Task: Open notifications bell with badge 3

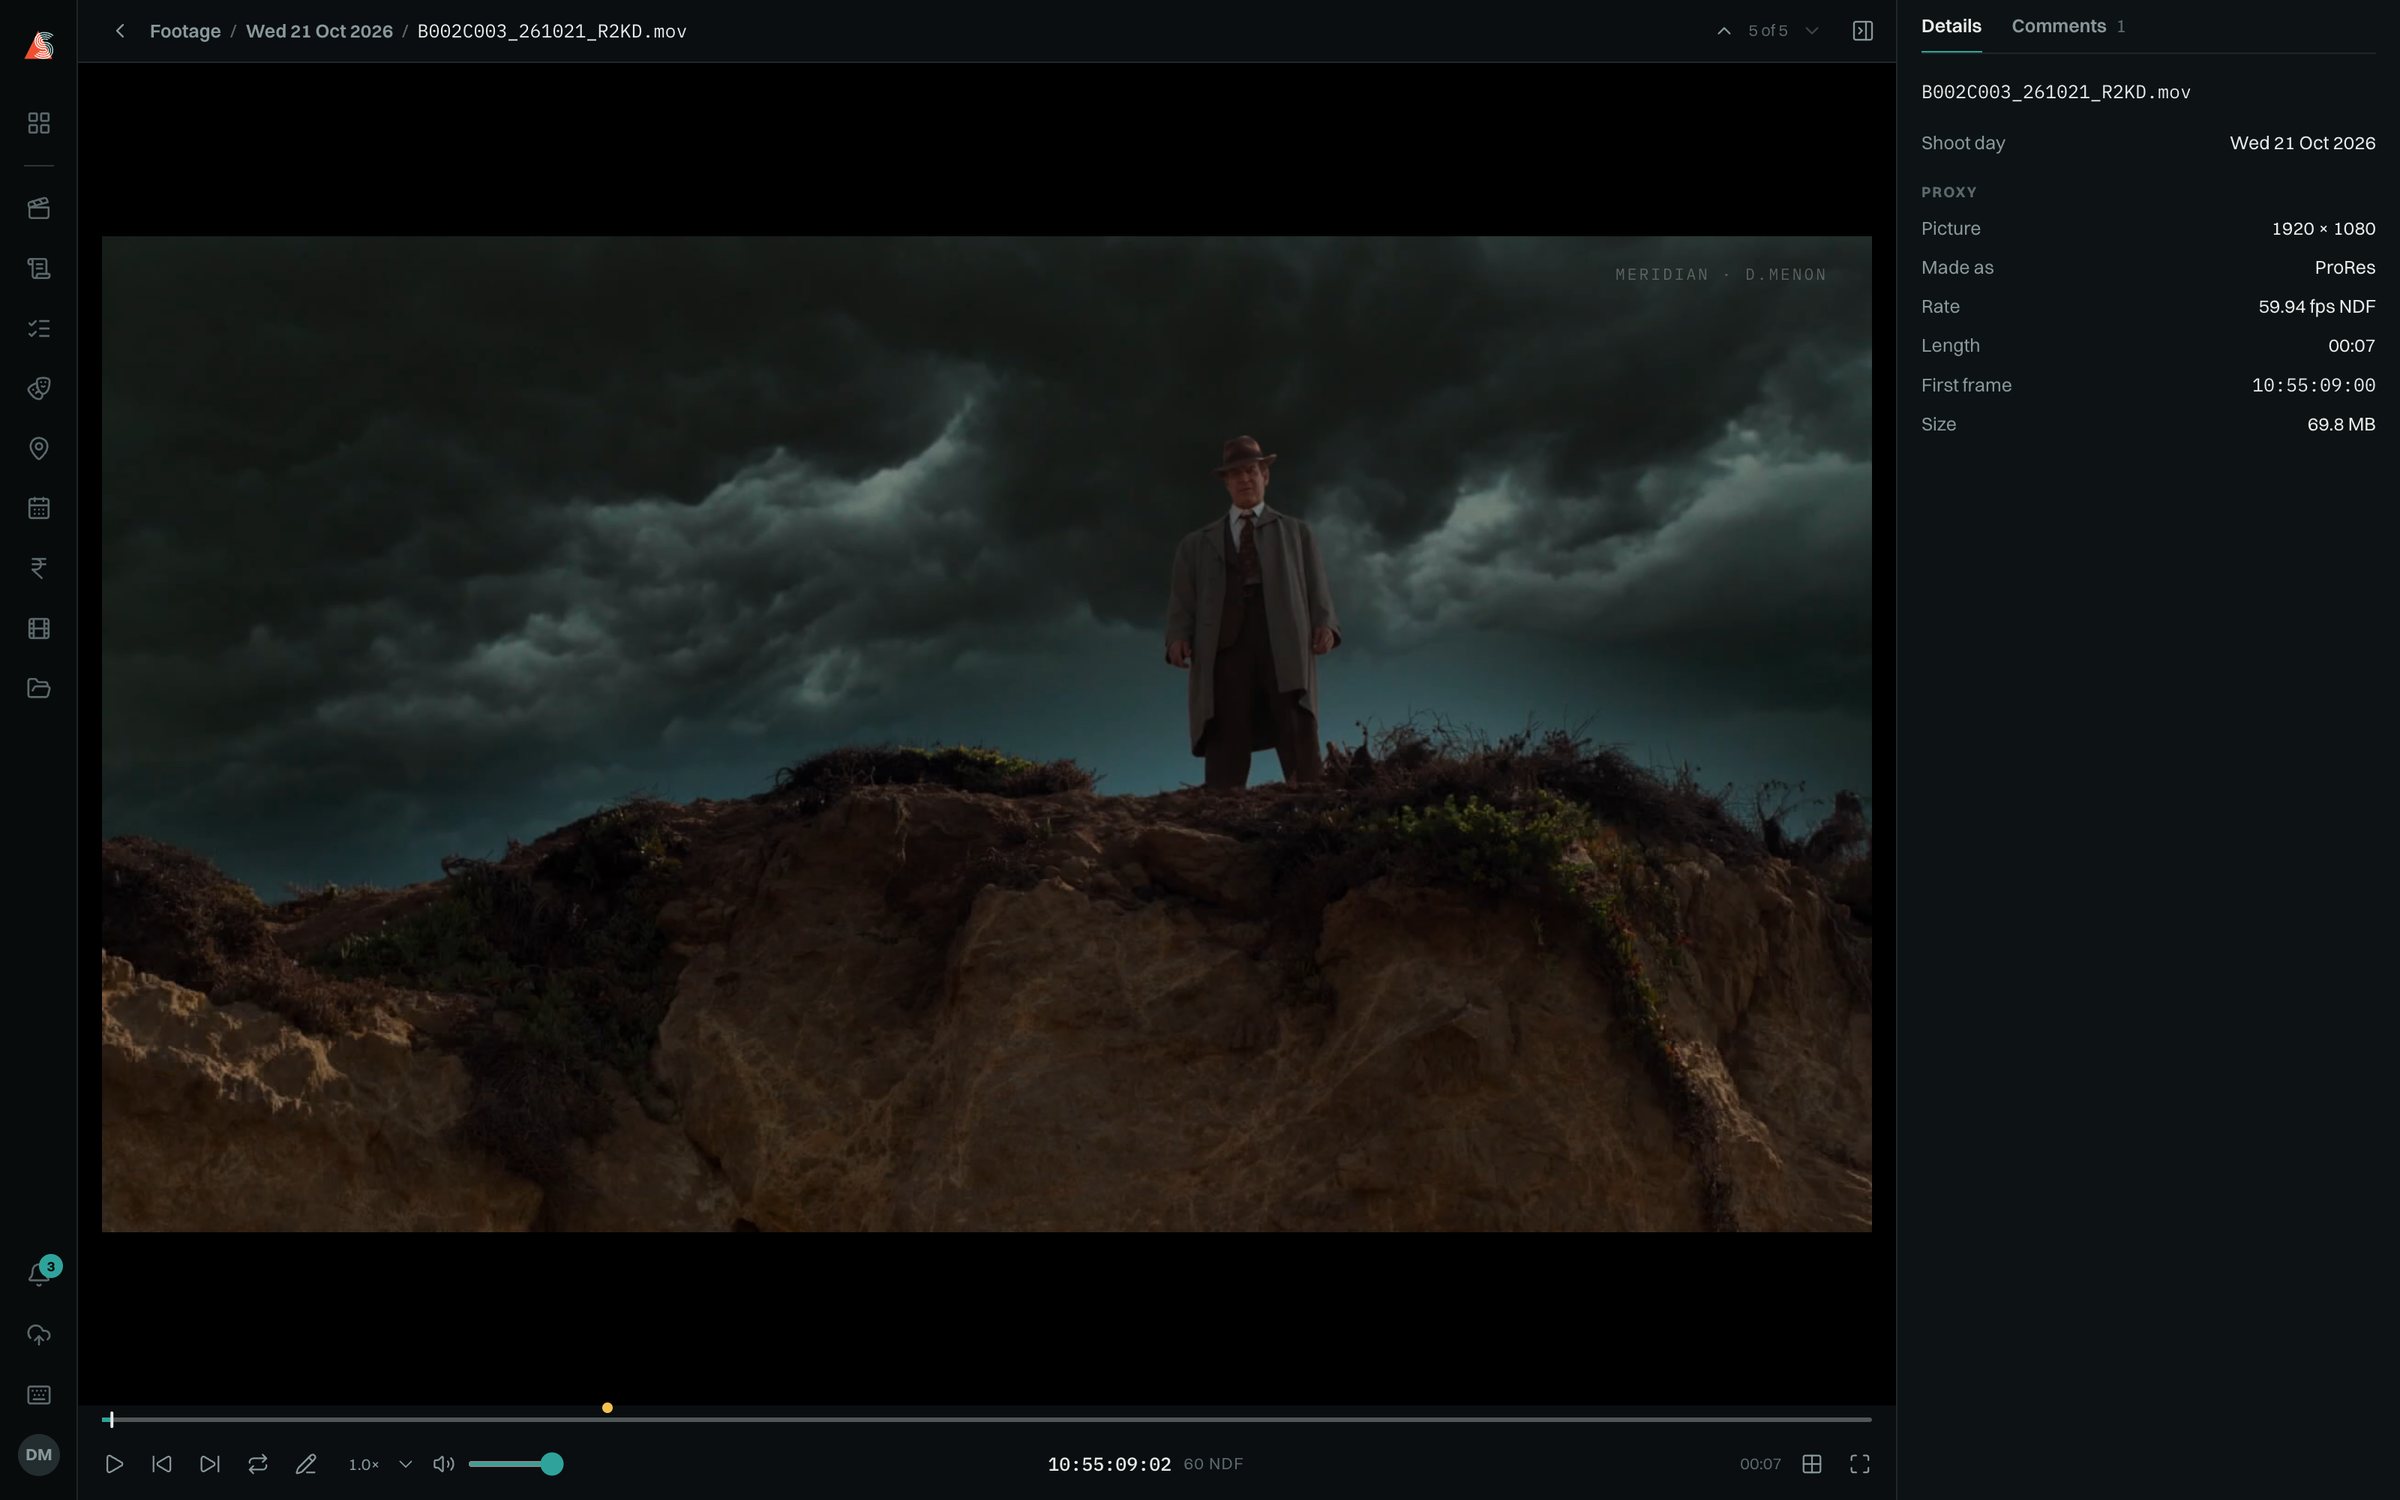Action: (40, 1272)
